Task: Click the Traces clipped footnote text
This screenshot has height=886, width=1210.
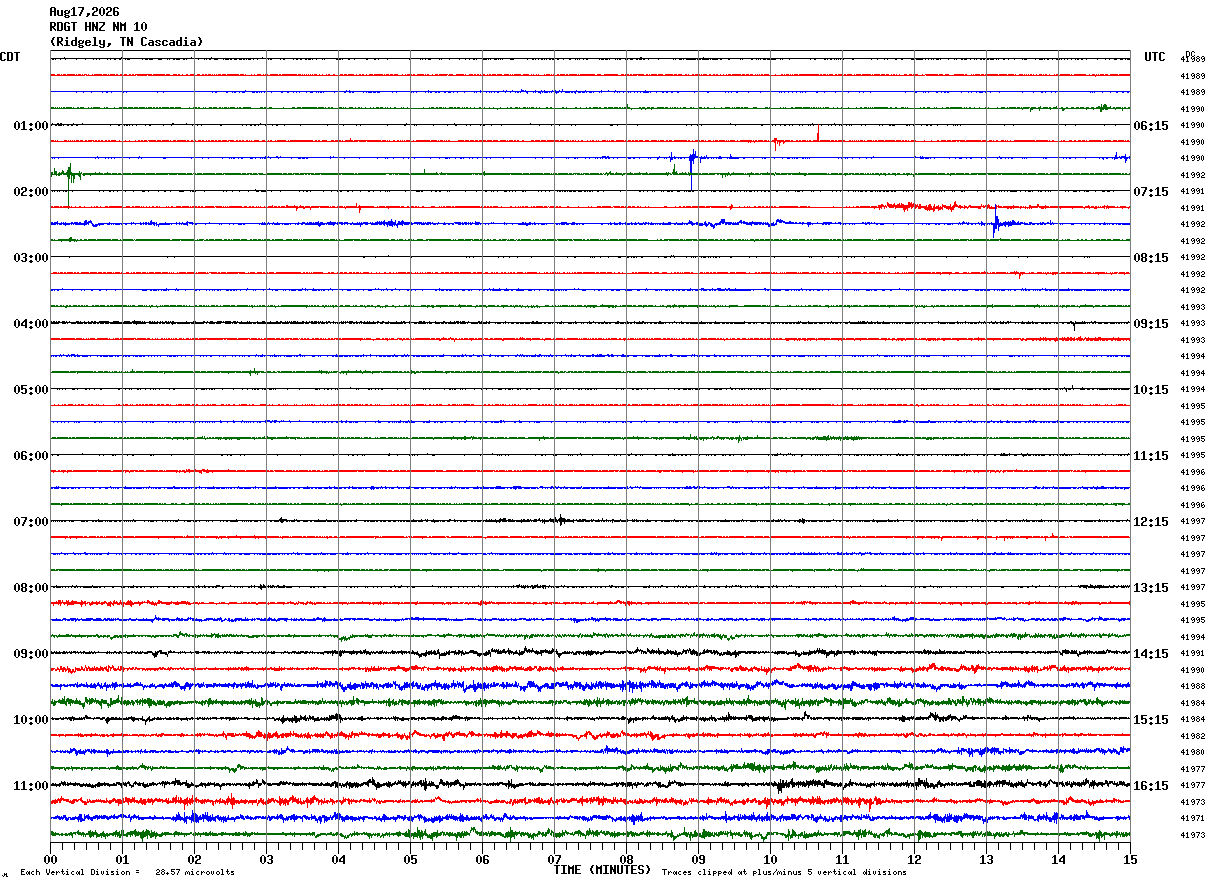Action: click(784, 873)
